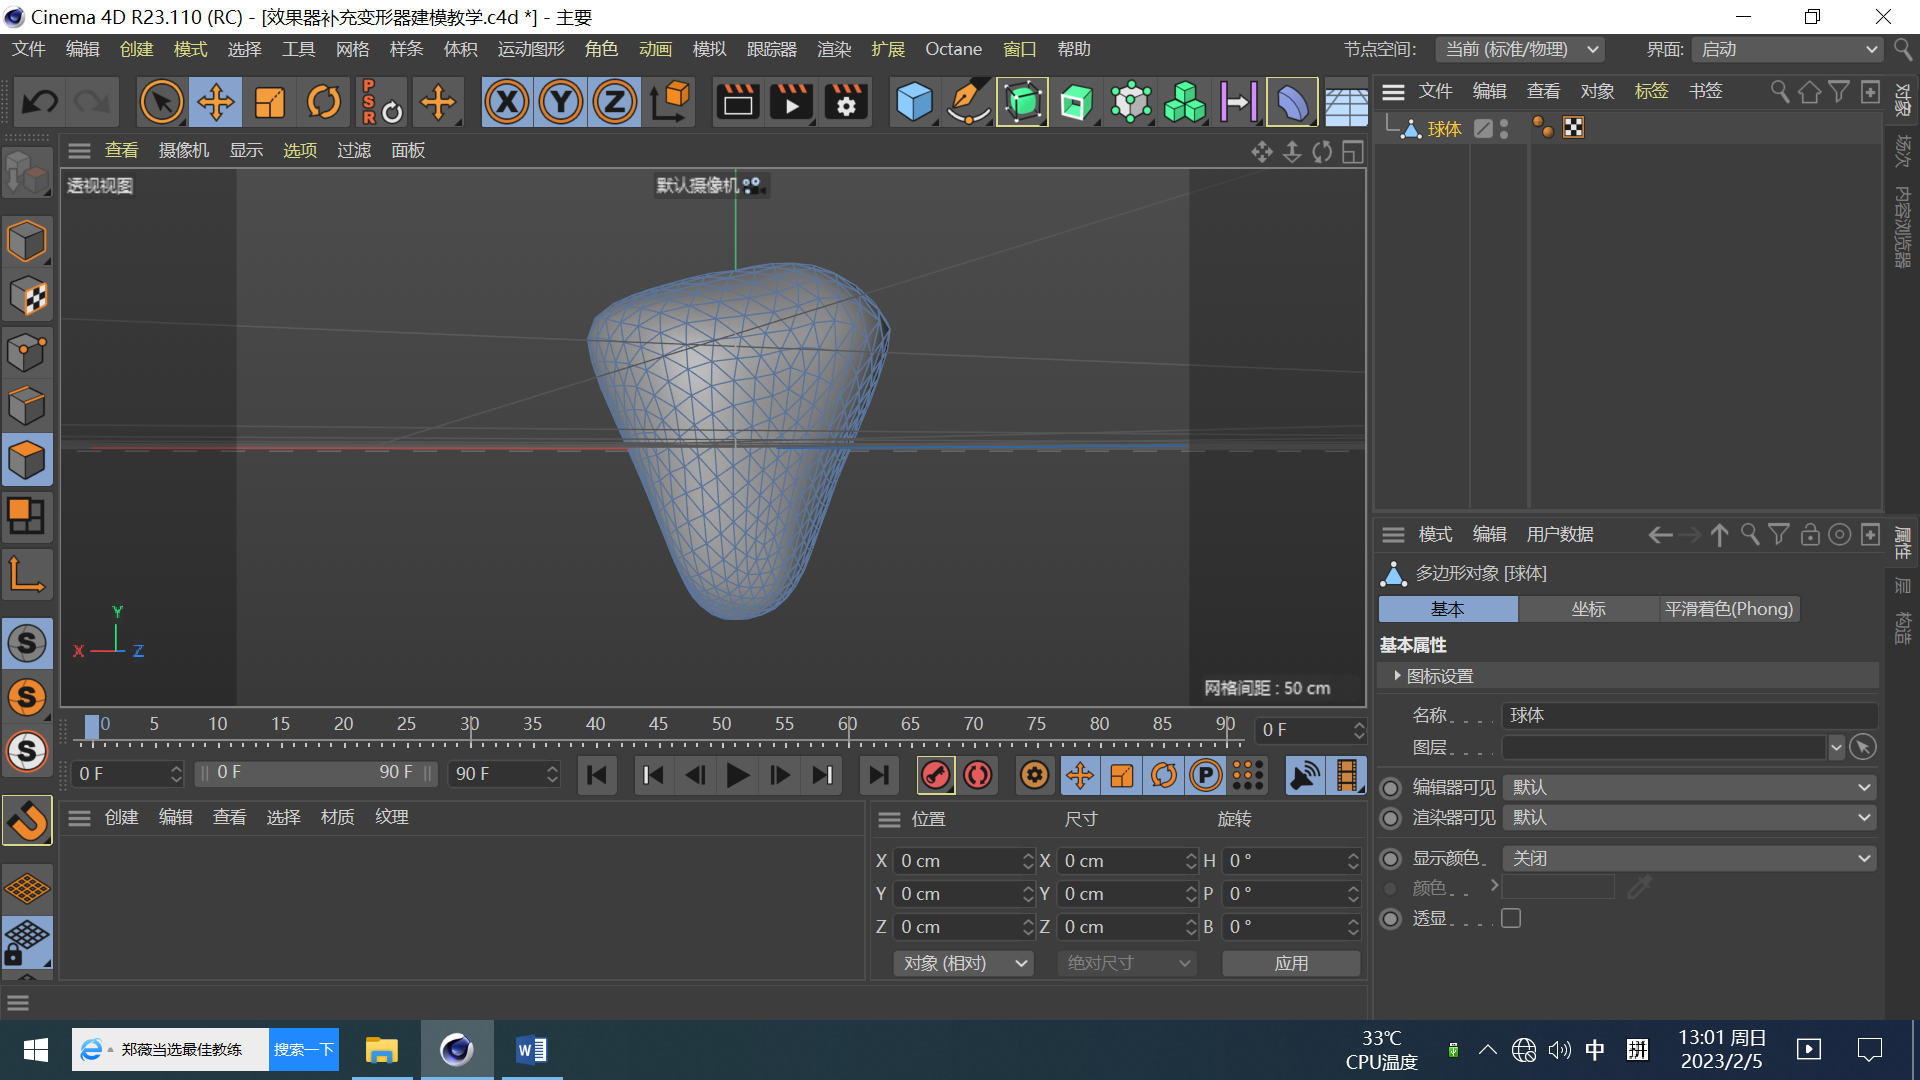This screenshot has width=1920, height=1080.
Task: Click the frame 0 timeline playhead marker
Action: click(x=92, y=726)
